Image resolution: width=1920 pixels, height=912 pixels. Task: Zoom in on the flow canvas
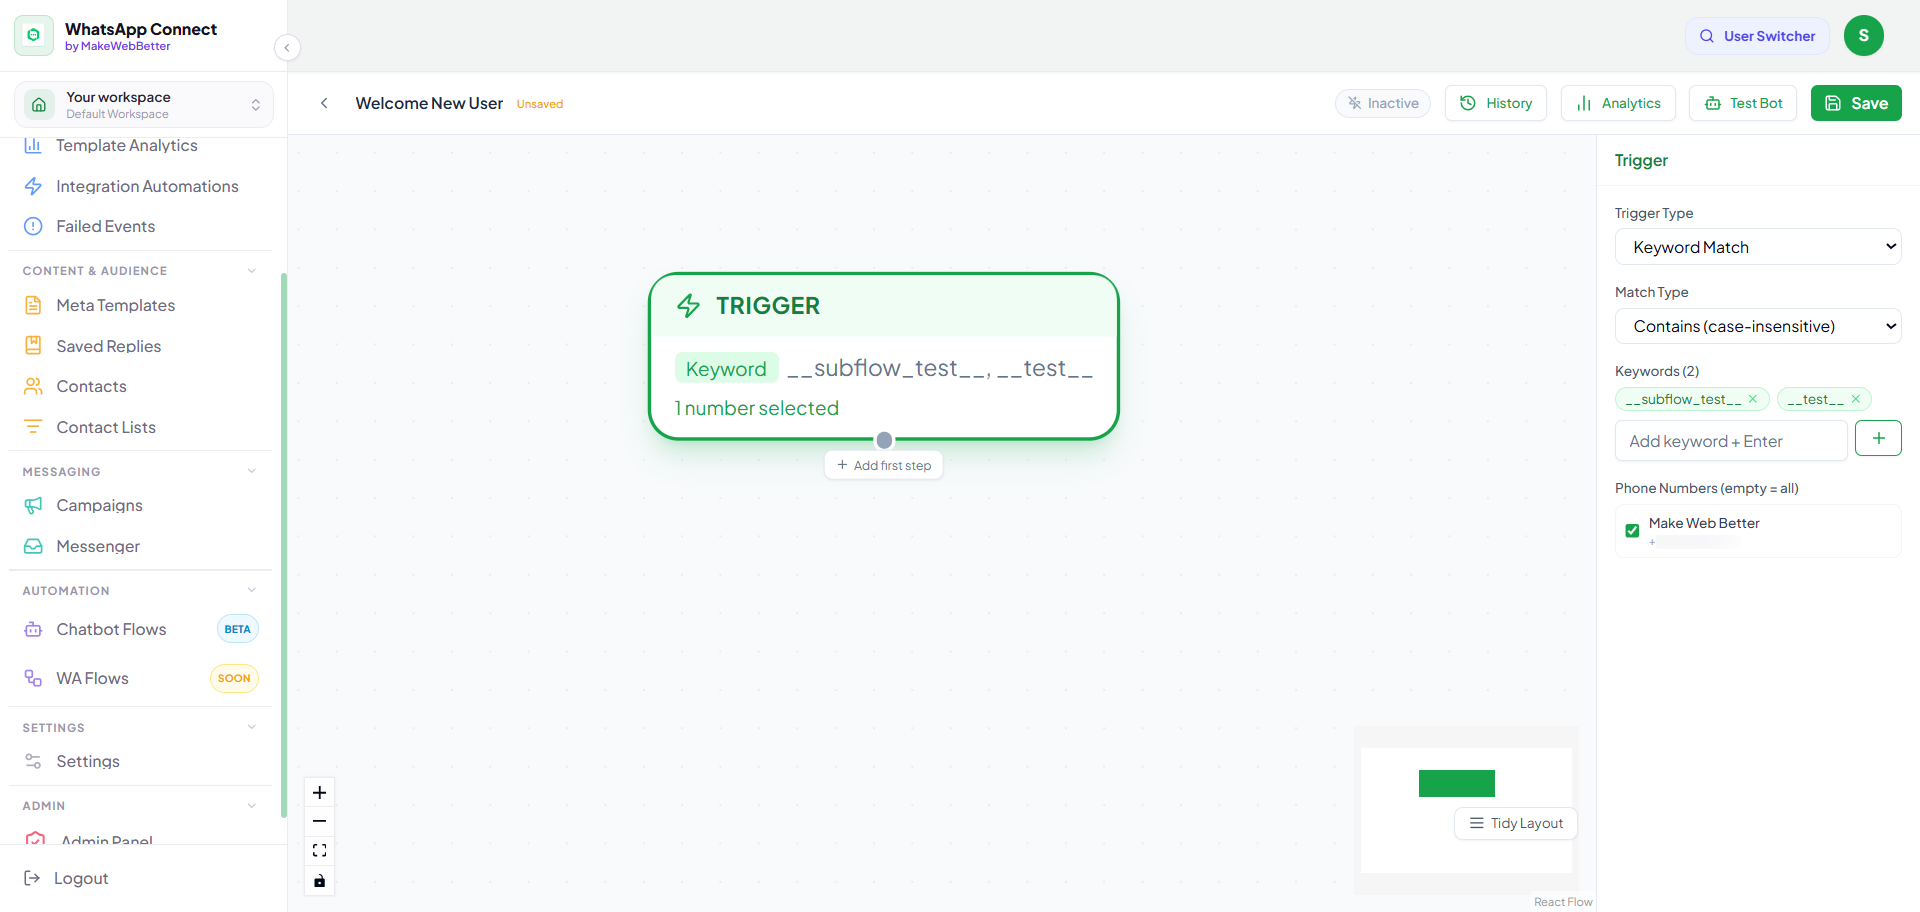(x=320, y=793)
